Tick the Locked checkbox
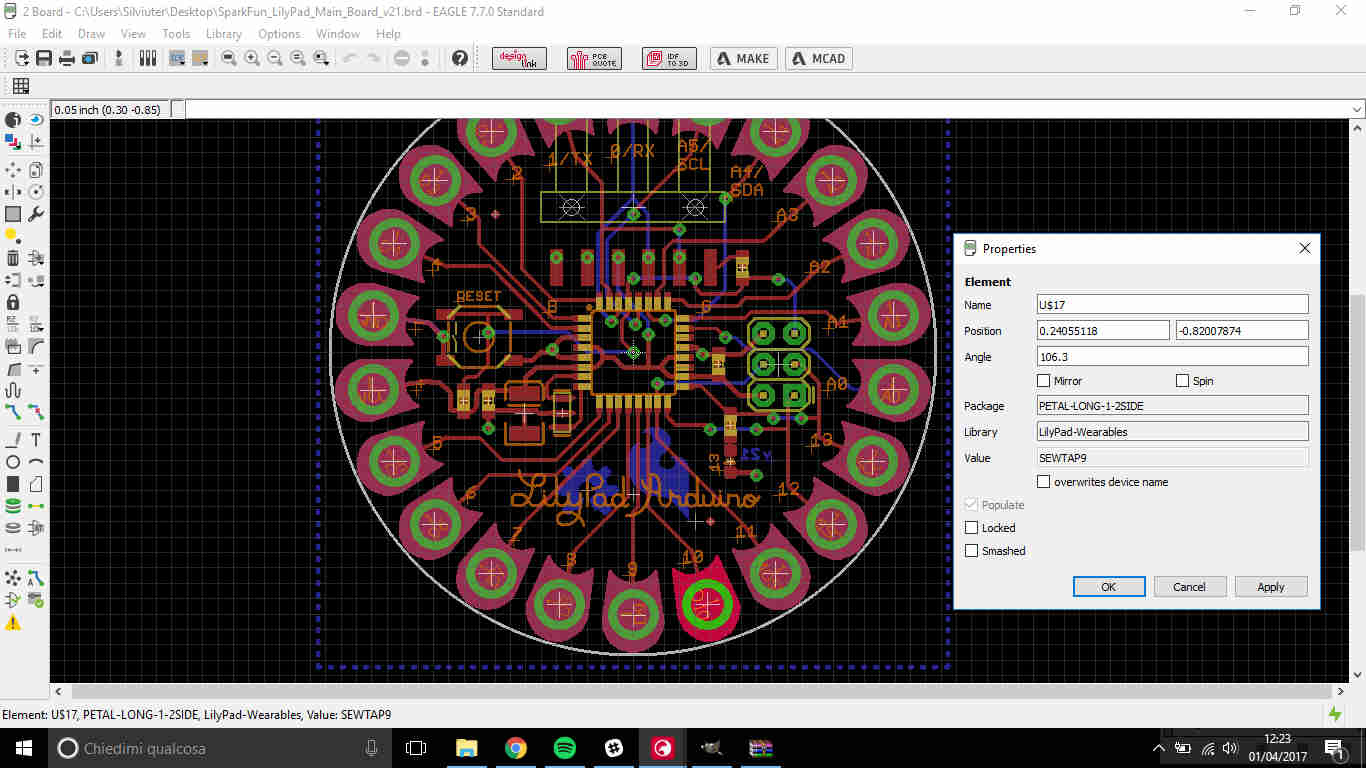The width and height of the screenshot is (1366, 768). pyautogui.click(x=971, y=528)
